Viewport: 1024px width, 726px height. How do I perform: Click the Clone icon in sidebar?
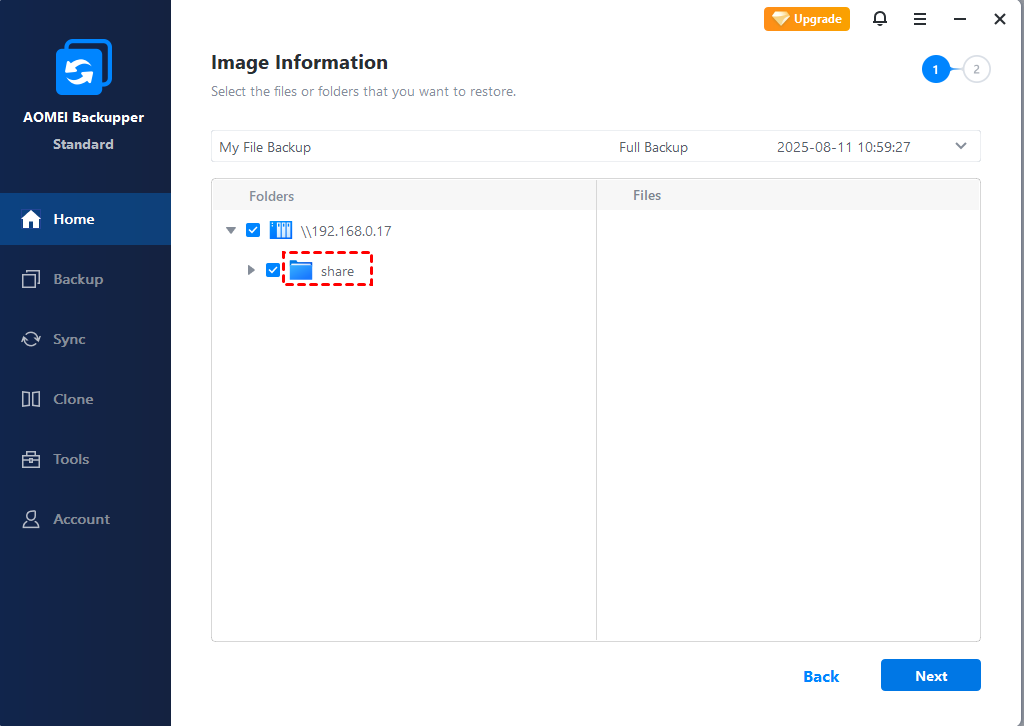coord(31,399)
